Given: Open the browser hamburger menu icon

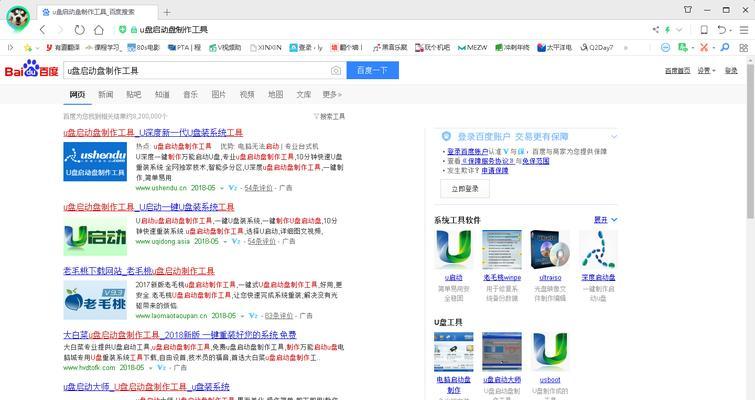Looking at the screenshot, I should 744,30.
